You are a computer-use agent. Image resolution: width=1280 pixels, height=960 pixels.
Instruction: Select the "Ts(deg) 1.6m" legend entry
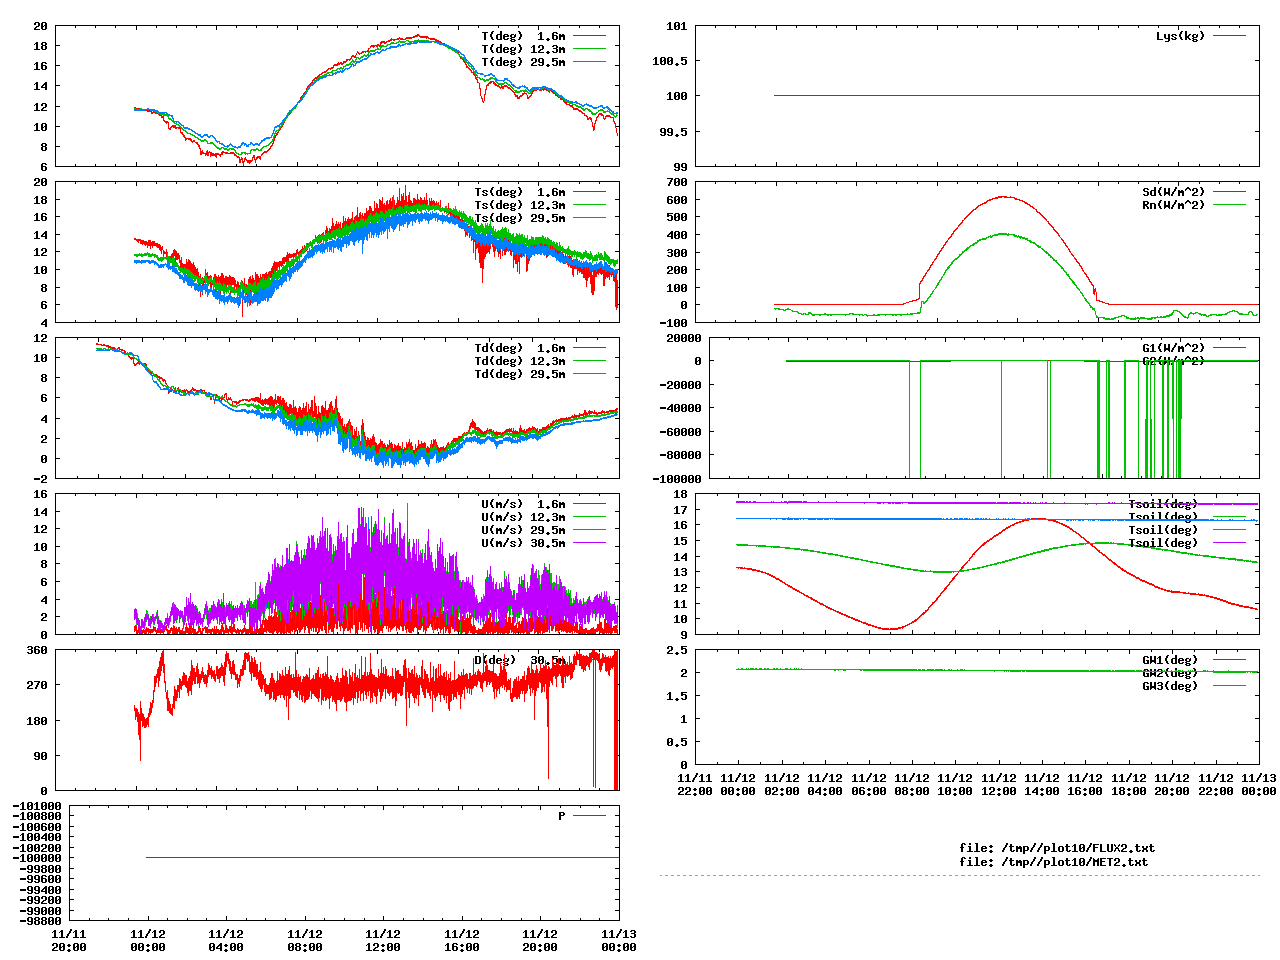520,192
